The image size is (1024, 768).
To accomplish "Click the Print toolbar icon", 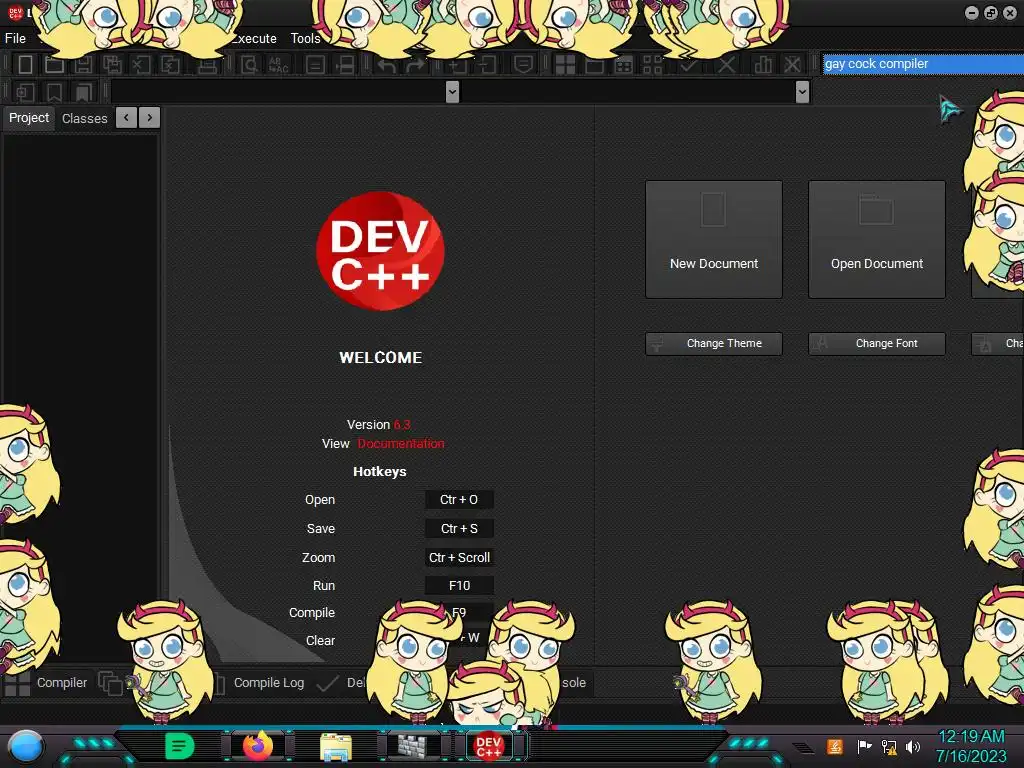I will pyautogui.click(x=208, y=65).
